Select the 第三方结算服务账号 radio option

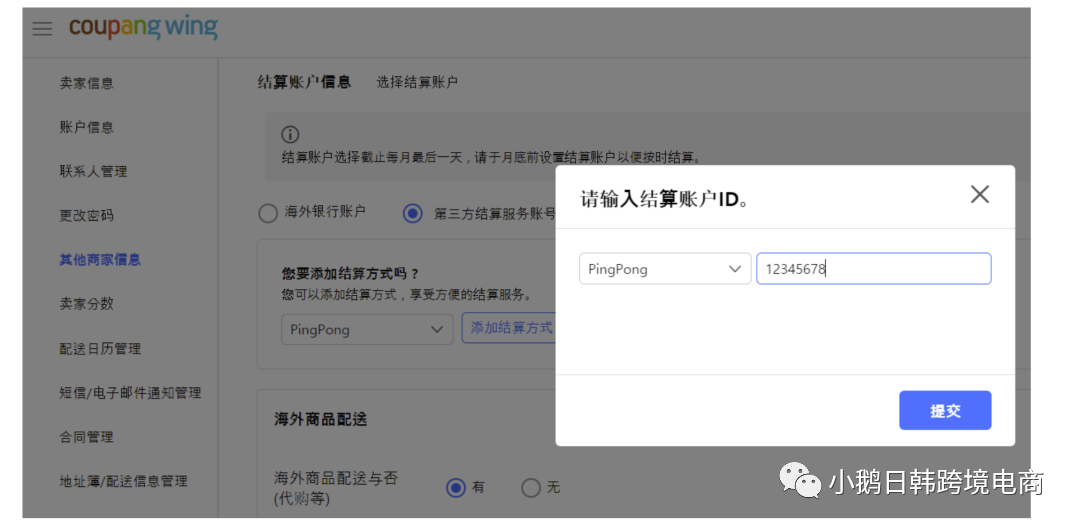tap(413, 214)
